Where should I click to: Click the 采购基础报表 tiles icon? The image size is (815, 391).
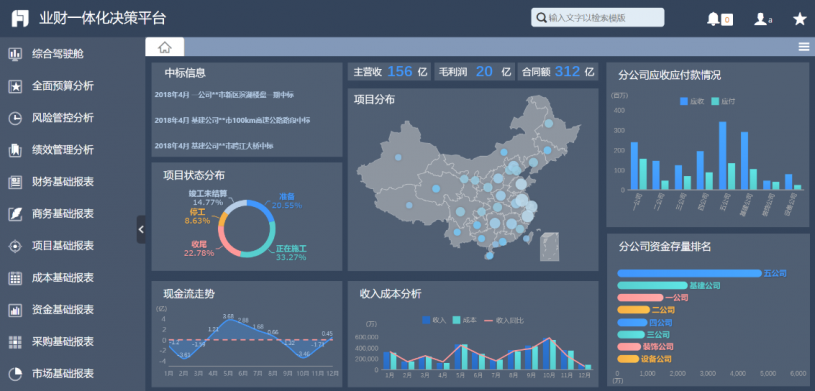(x=16, y=342)
